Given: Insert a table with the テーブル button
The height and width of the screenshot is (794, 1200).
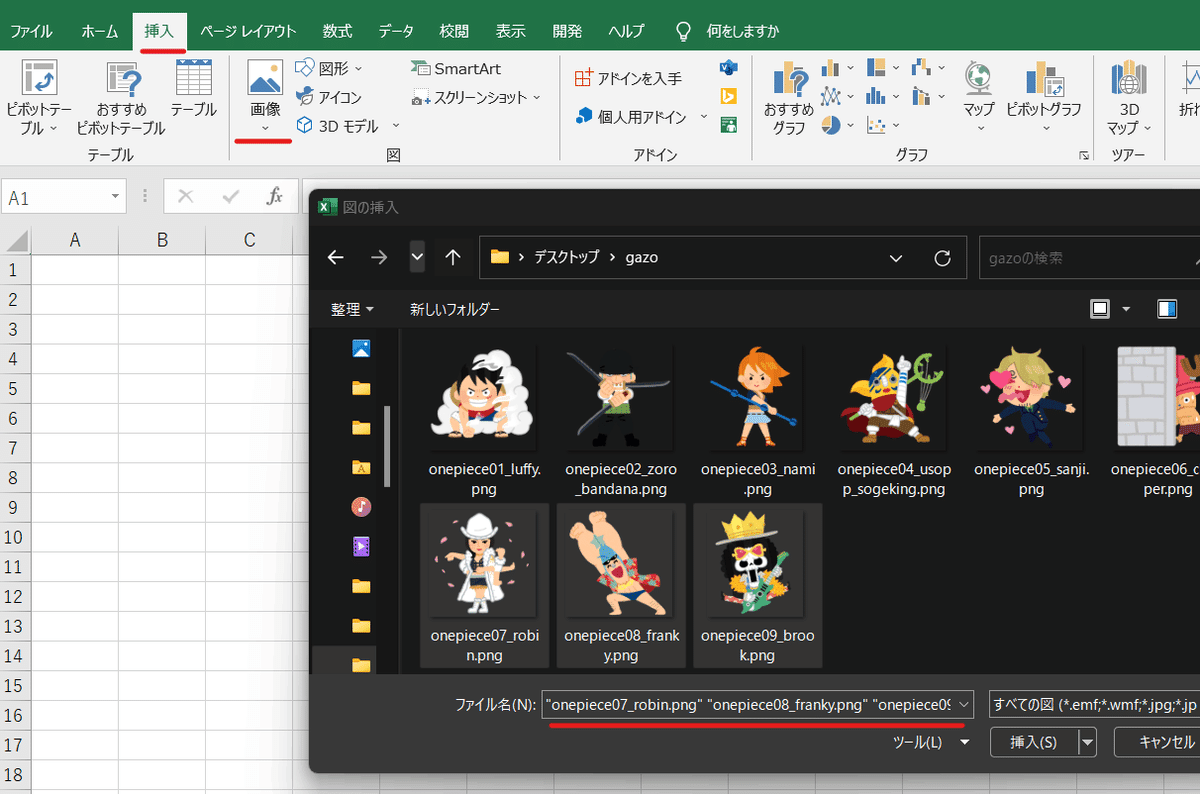Looking at the screenshot, I should coord(193,90).
